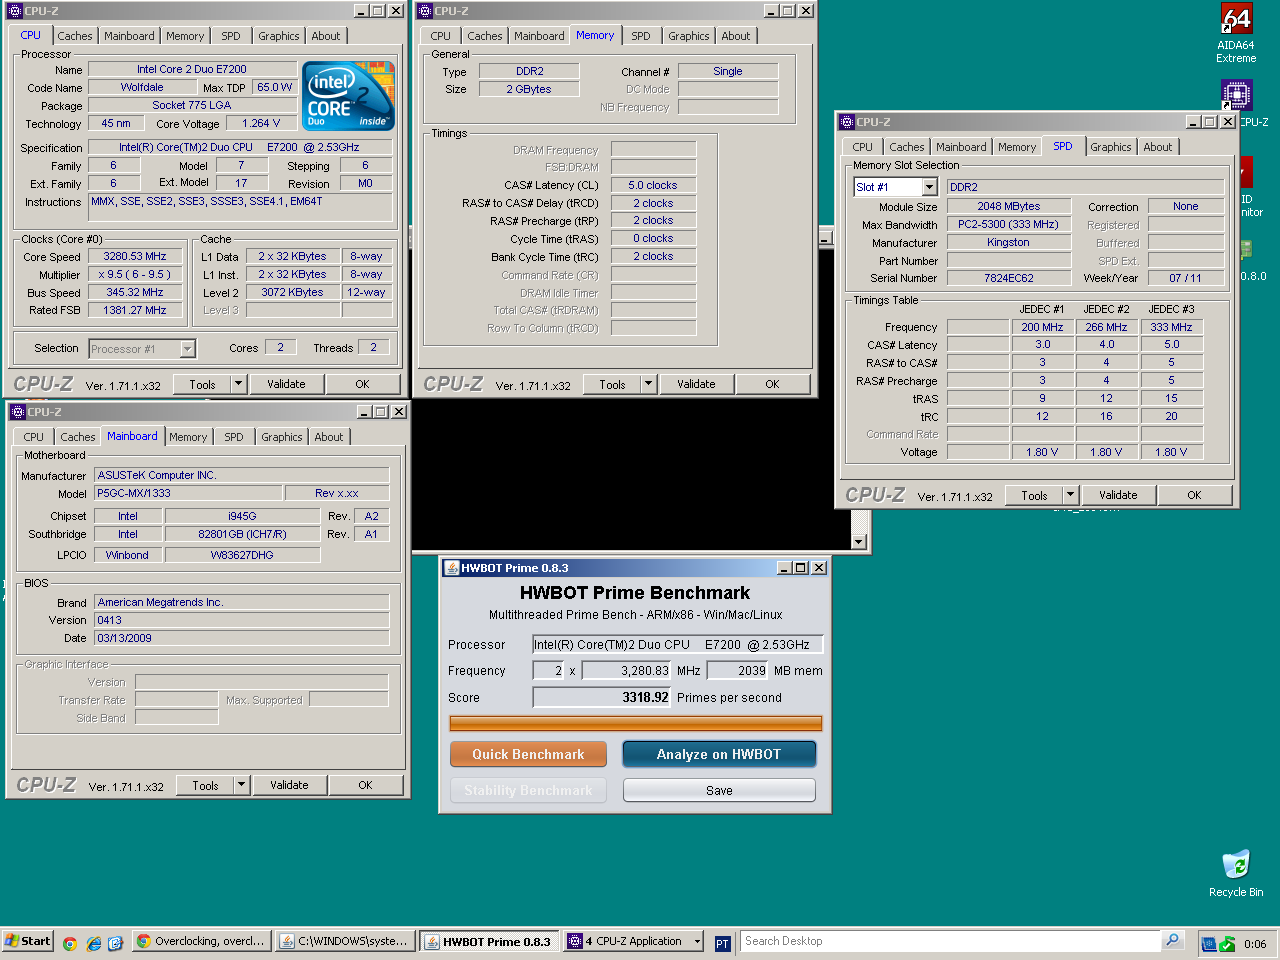Image resolution: width=1280 pixels, height=960 pixels.
Task: Click the Max Bandwidth PC2-5300 value
Action: (x=1008, y=224)
